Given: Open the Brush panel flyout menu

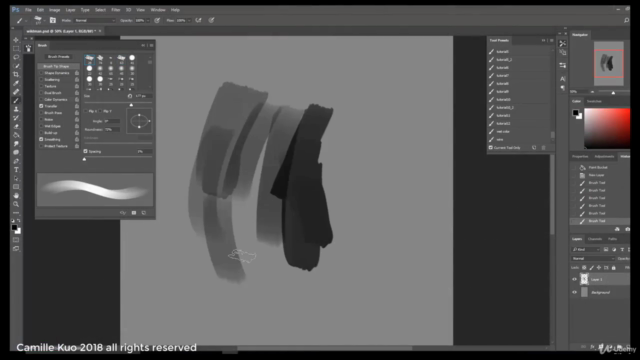Looking at the screenshot, I should click(151, 45).
